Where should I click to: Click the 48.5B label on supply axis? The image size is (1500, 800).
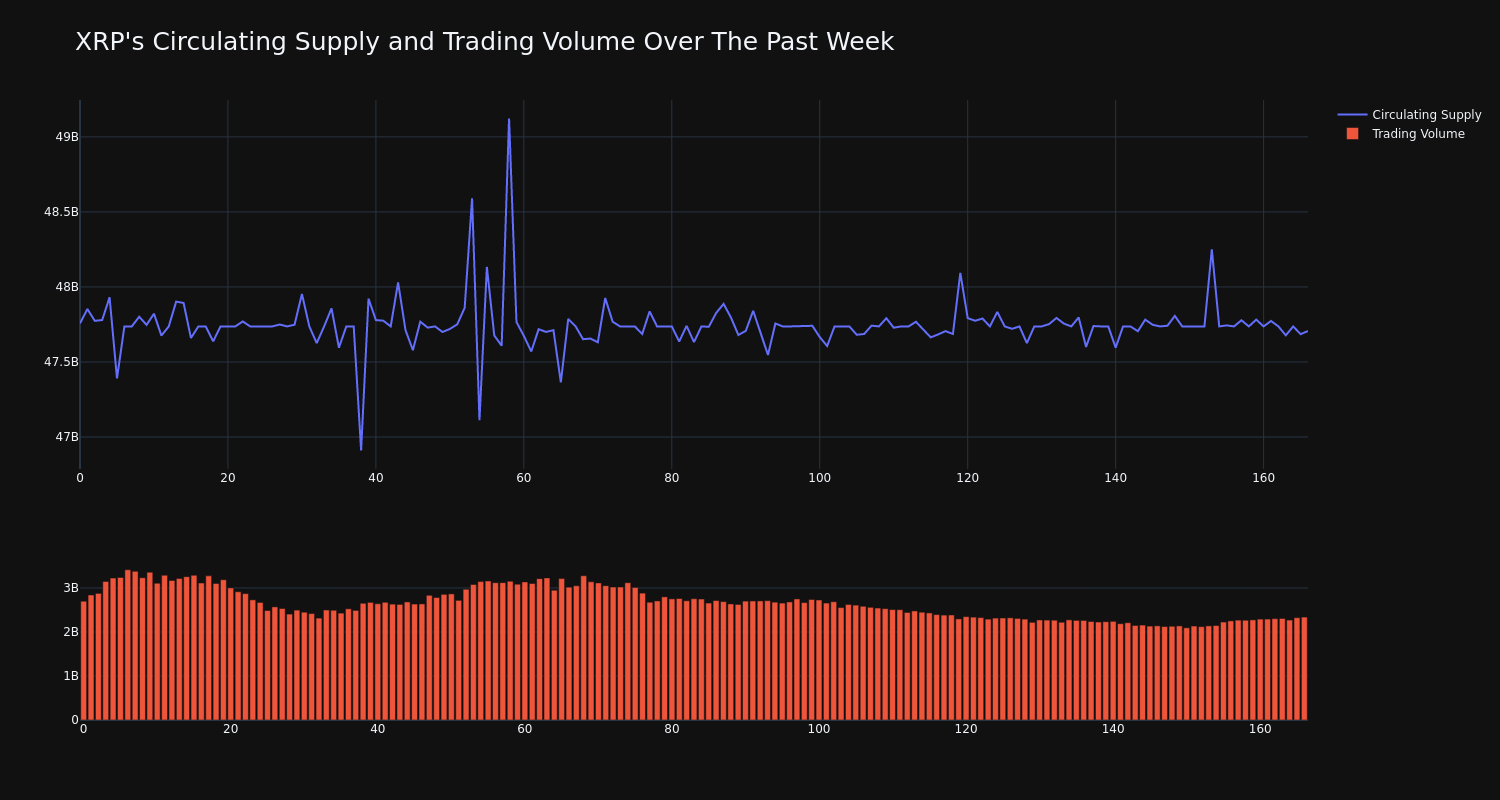point(61,212)
